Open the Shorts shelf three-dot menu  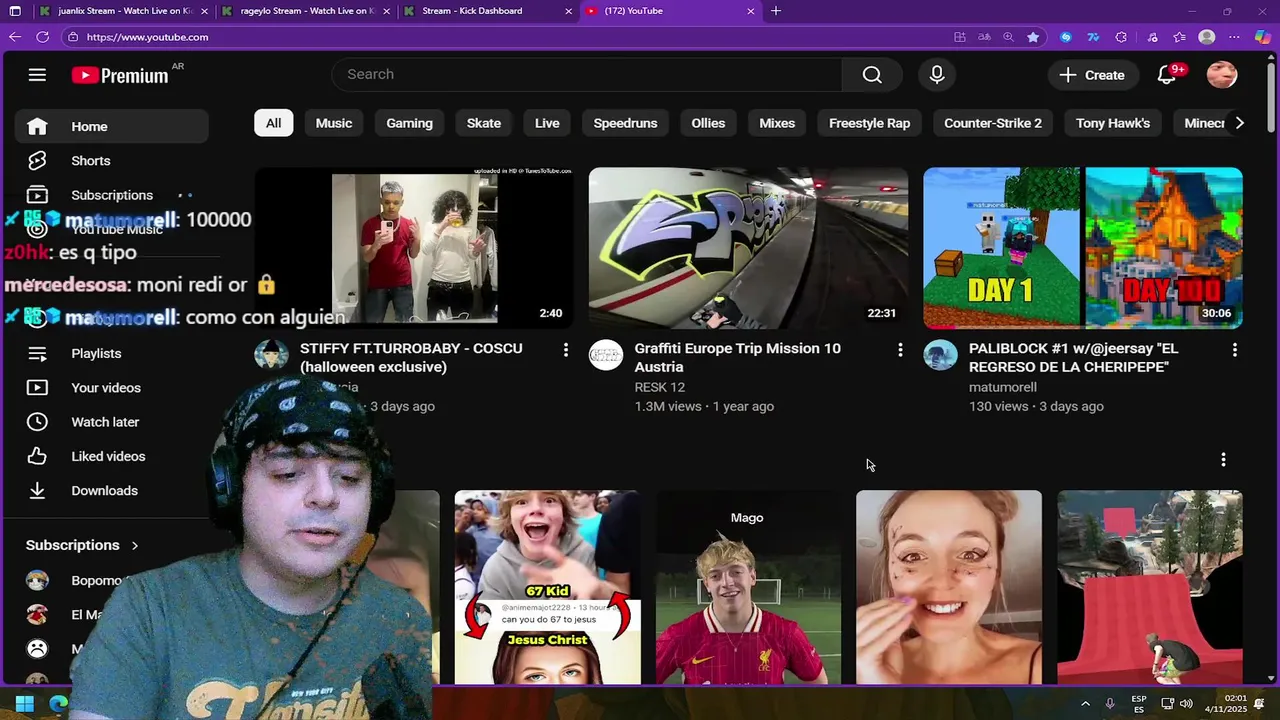(1223, 460)
